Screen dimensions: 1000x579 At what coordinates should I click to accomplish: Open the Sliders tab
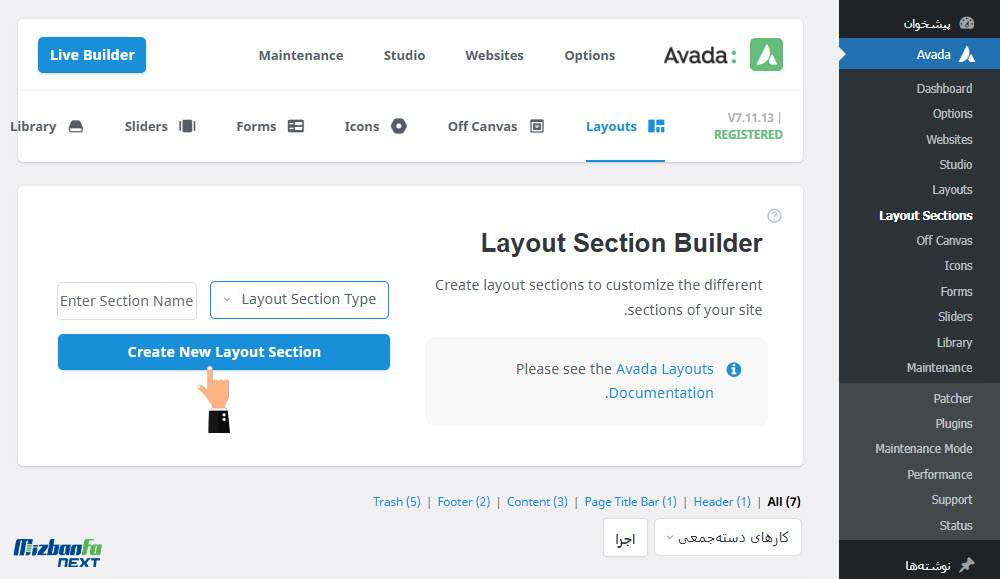tap(160, 126)
